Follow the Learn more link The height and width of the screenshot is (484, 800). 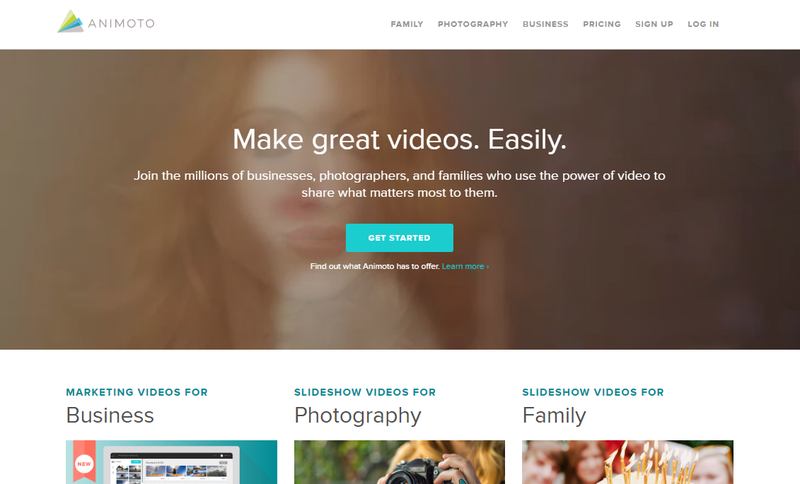tap(465, 266)
